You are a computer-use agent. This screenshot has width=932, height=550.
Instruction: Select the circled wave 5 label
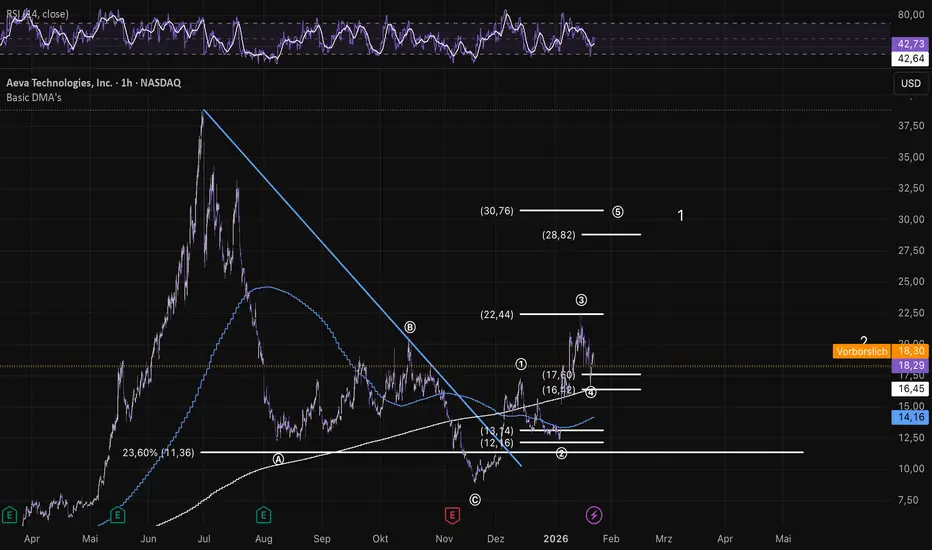tap(618, 212)
